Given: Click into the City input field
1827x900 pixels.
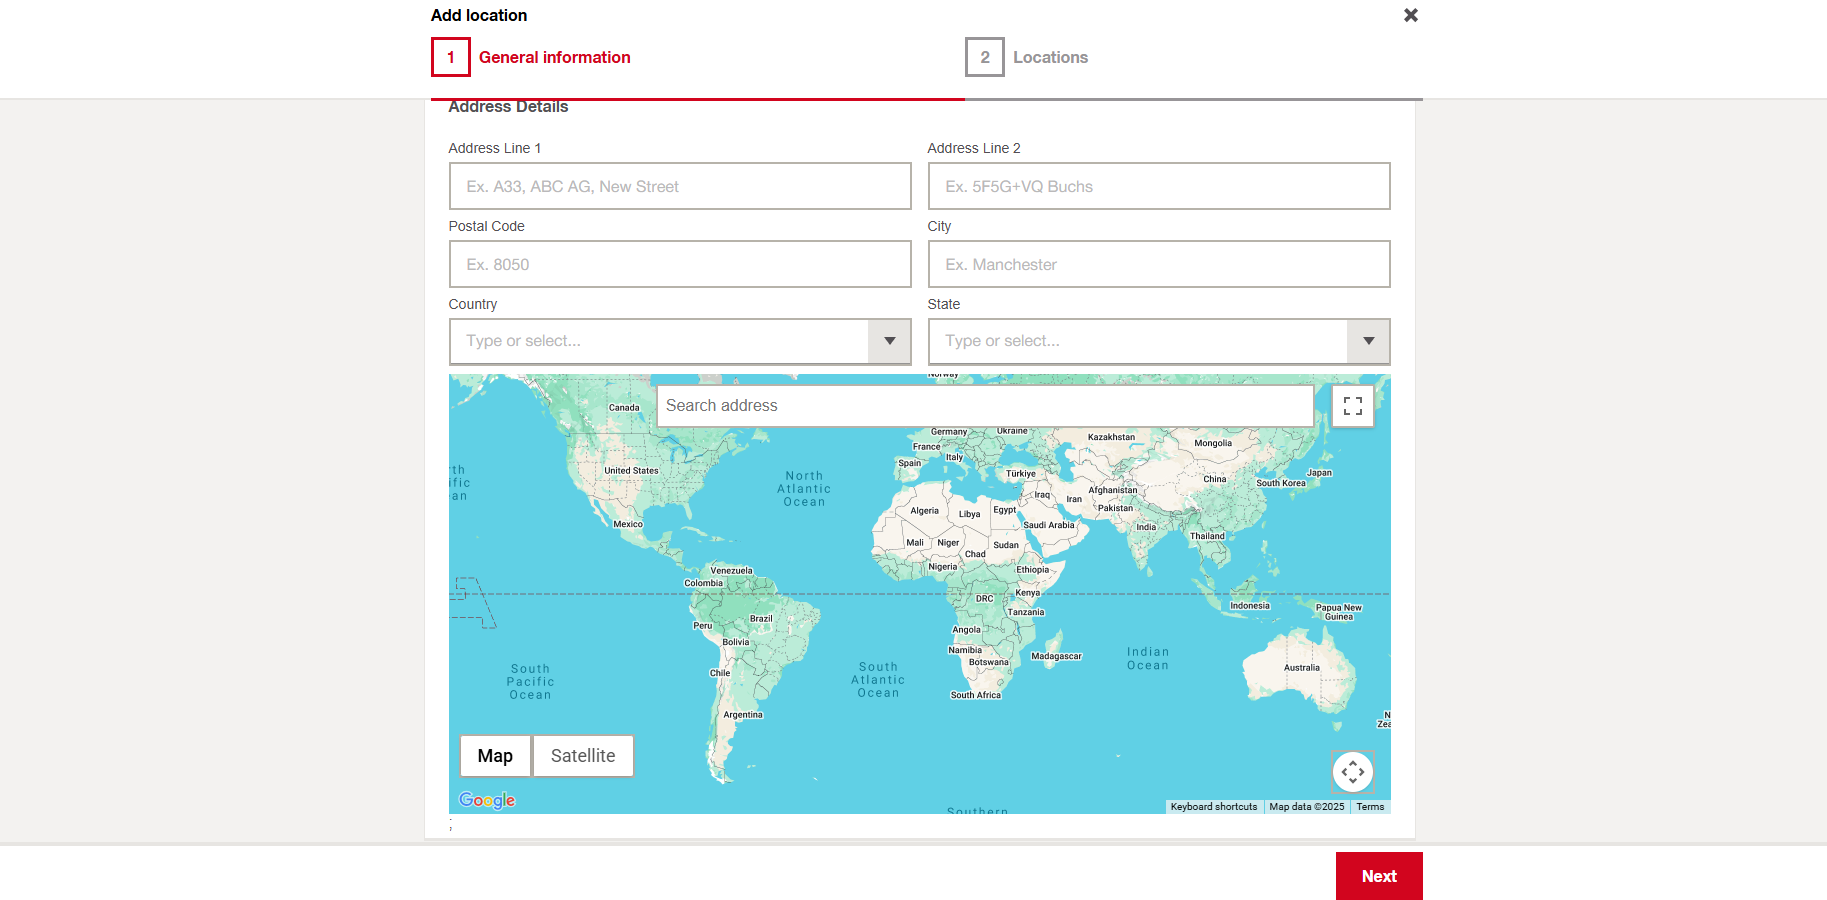Looking at the screenshot, I should (x=1158, y=264).
